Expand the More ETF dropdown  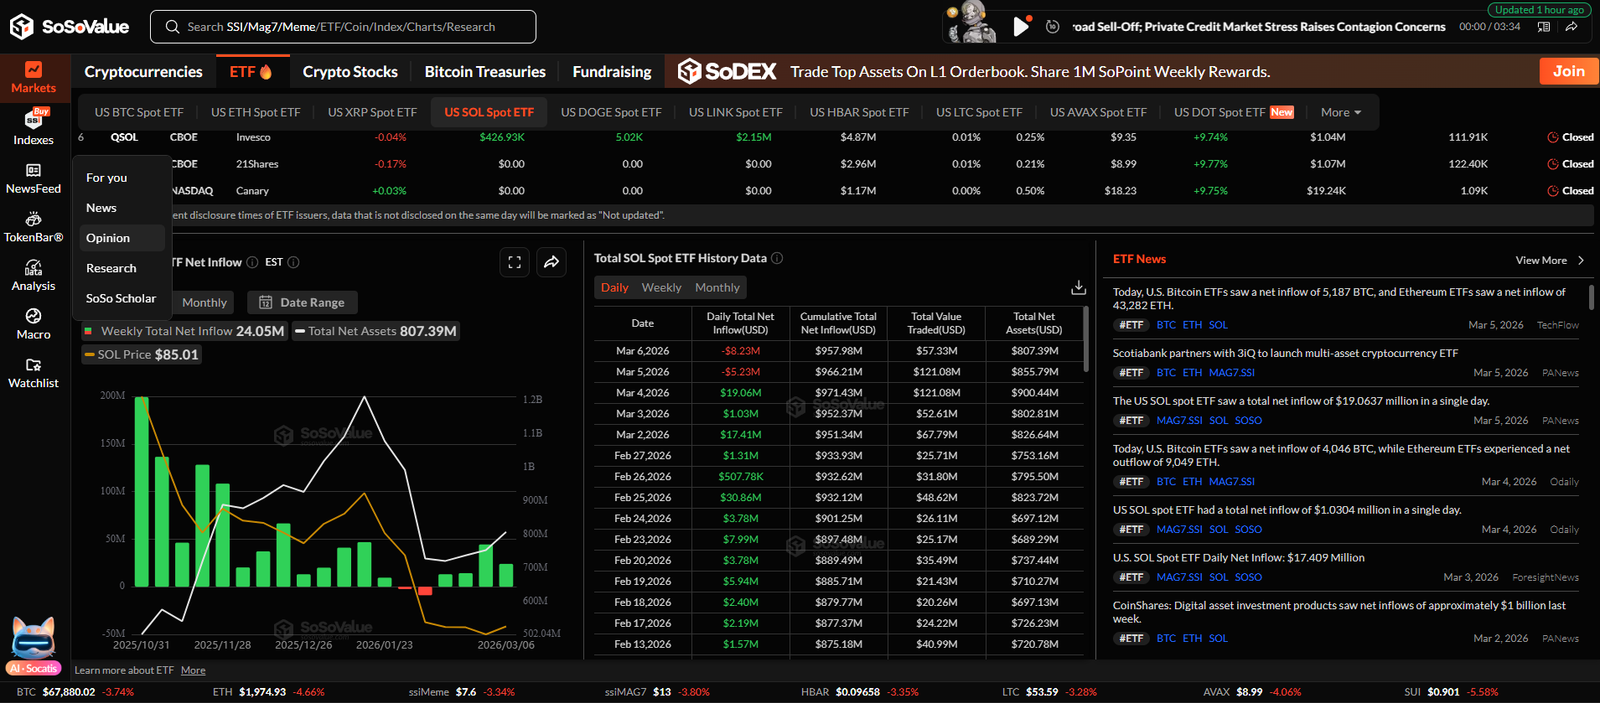coord(1340,113)
